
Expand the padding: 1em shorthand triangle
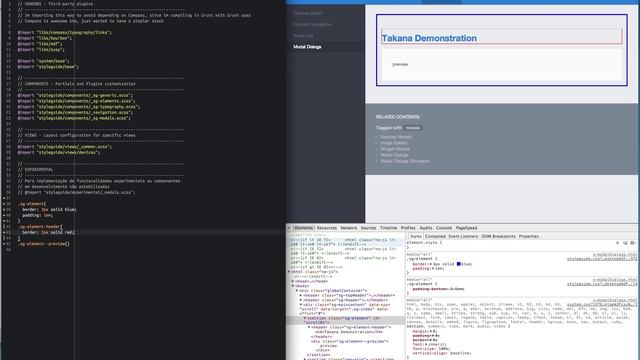[x=433, y=269]
